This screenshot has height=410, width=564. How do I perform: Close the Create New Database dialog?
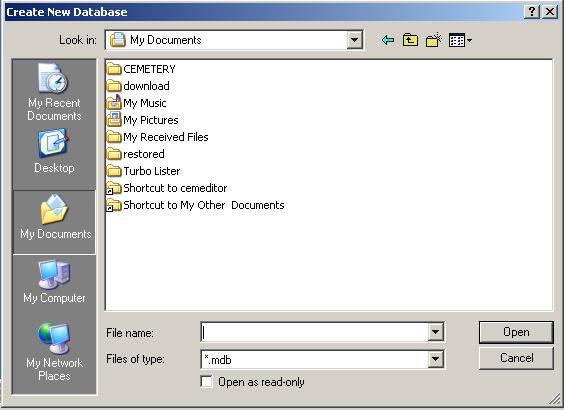pos(550,12)
